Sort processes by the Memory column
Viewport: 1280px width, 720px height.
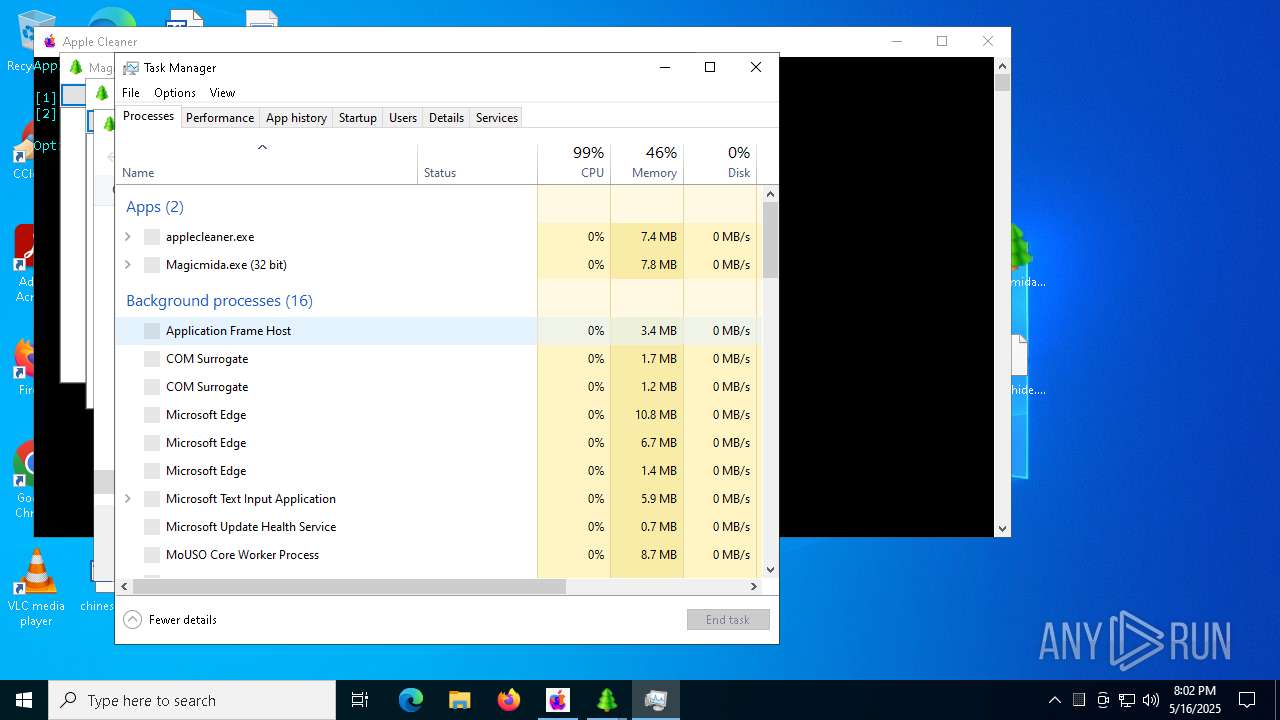click(647, 163)
